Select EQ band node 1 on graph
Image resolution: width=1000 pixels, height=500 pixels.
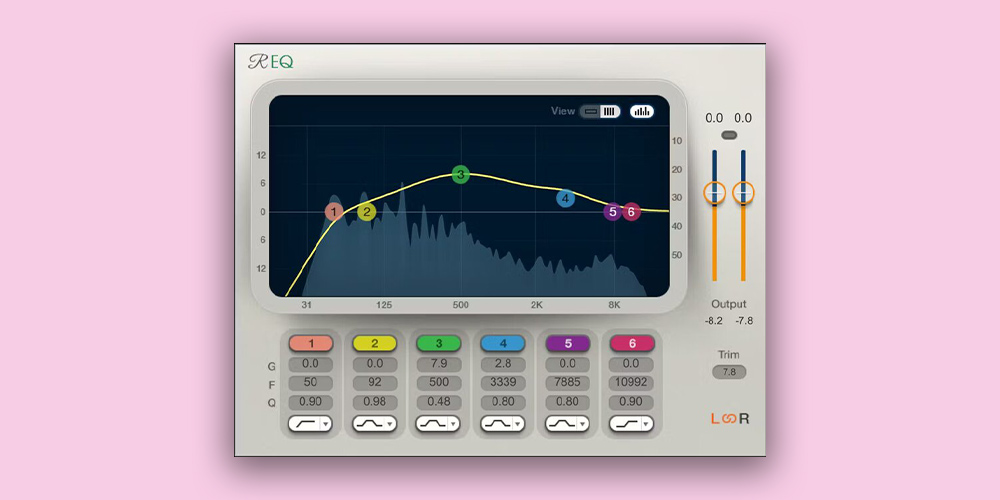(x=334, y=212)
